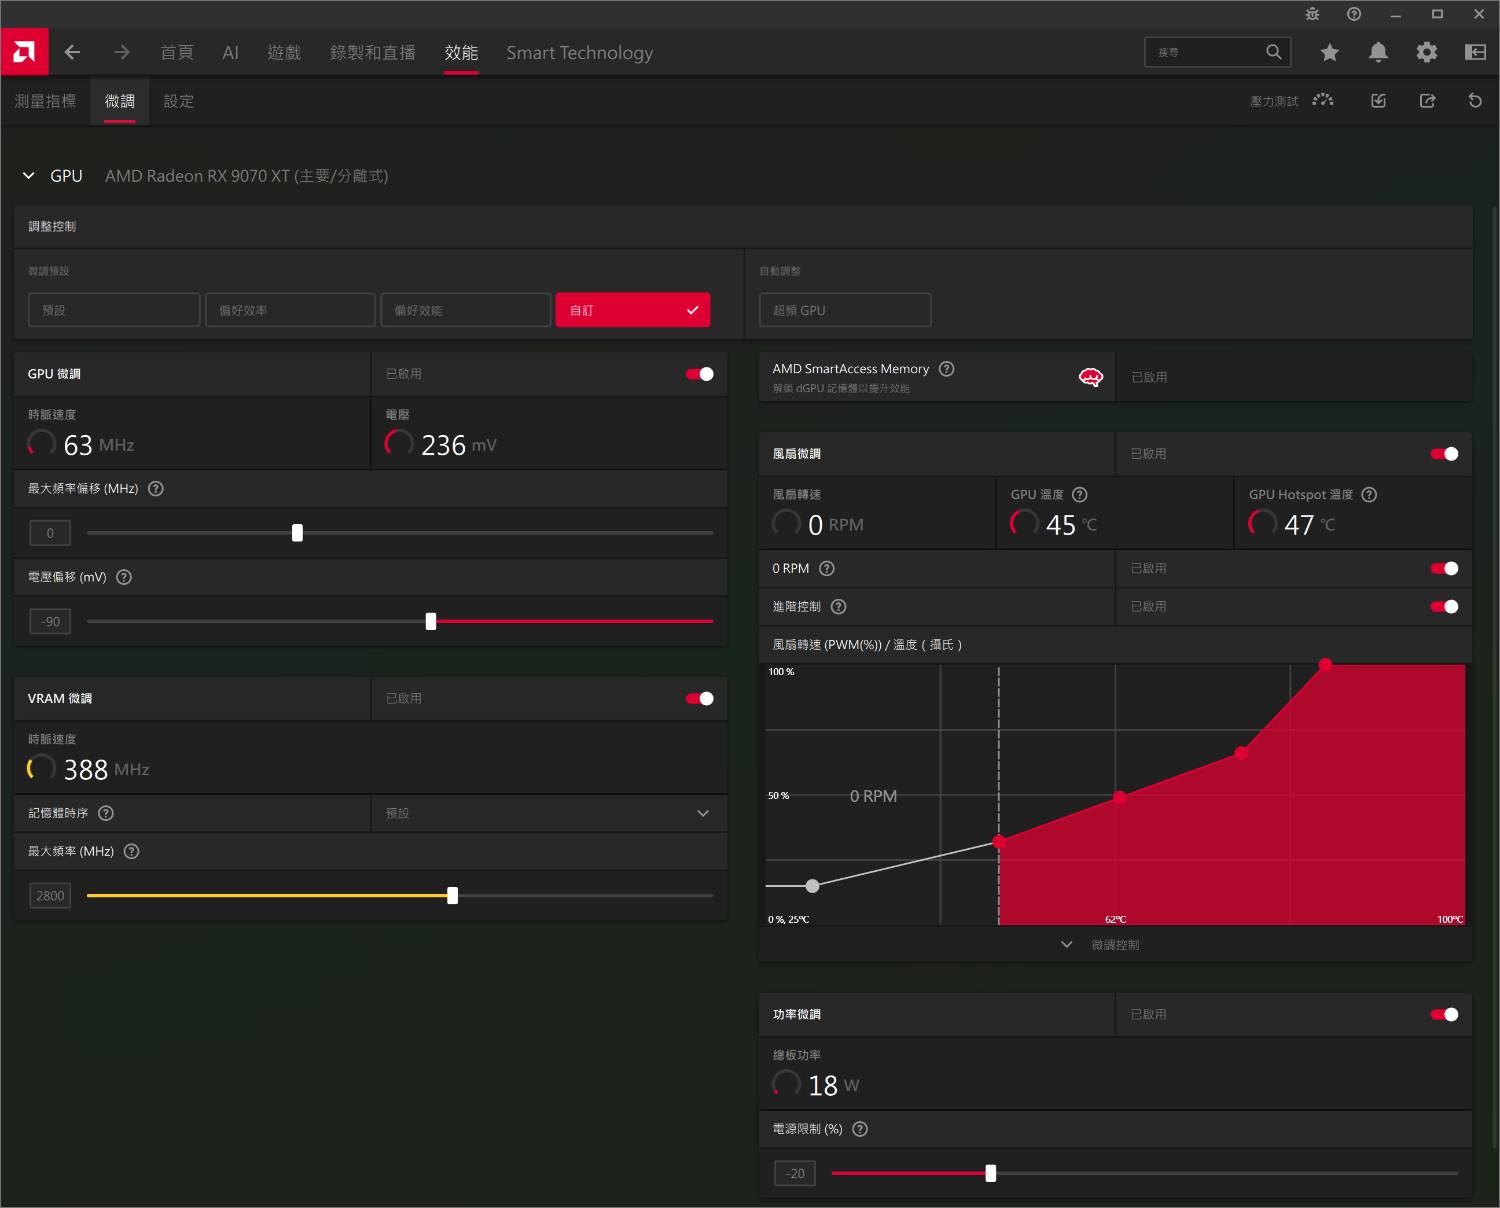The height and width of the screenshot is (1208, 1500).
Task: Open help for 進階控制
Action: tap(839, 607)
